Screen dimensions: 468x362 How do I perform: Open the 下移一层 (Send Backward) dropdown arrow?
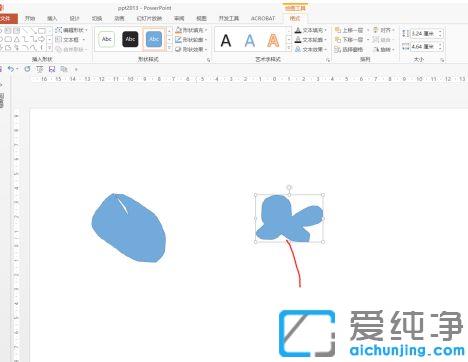pyautogui.click(x=368, y=40)
